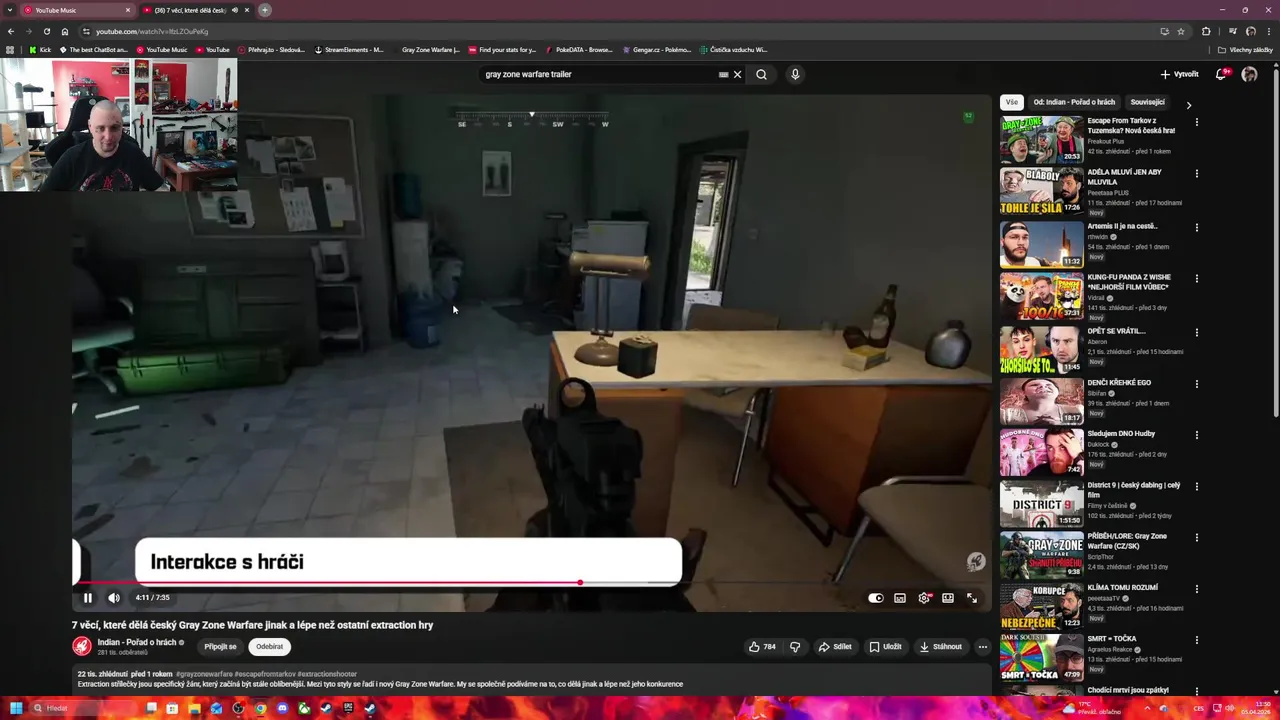Open the StreamElements bookmark

(x=349, y=50)
